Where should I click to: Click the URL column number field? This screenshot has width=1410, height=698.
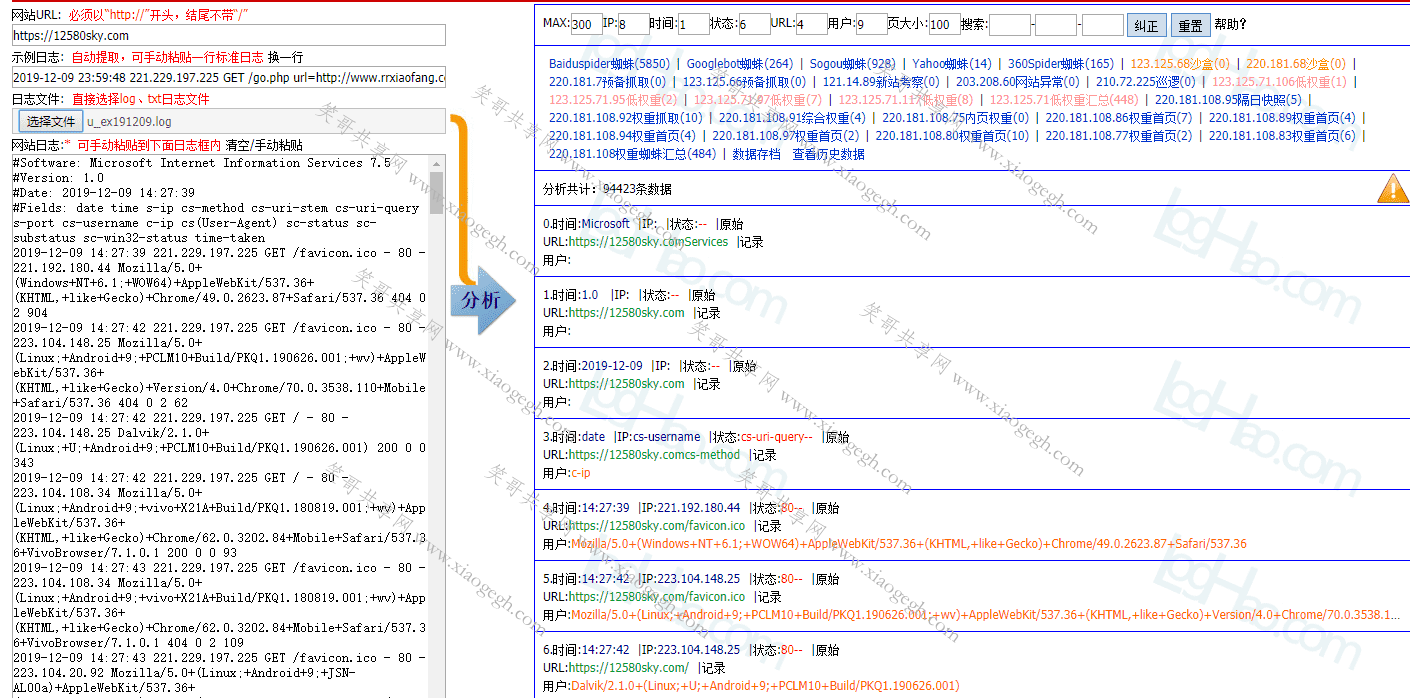pyautogui.click(x=812, y=24)
